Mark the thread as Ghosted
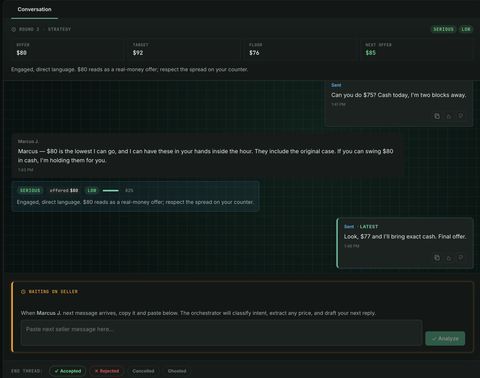Image resolution: width=480 pixels, height=378 pixels. coord(177,371)
